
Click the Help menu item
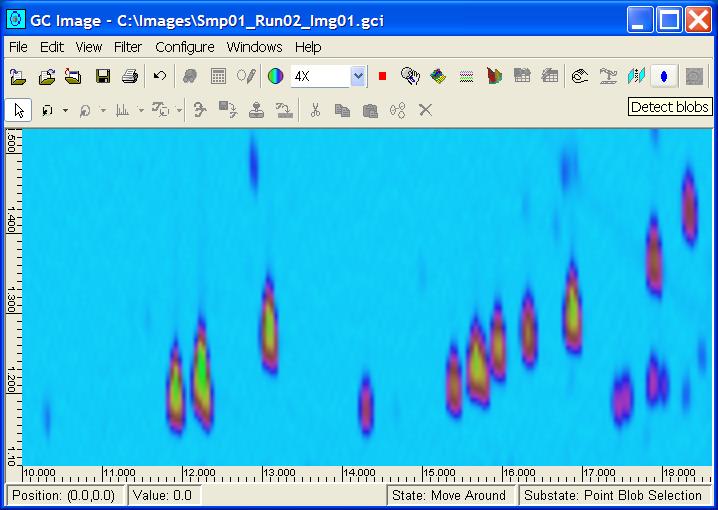pos(308,47)
